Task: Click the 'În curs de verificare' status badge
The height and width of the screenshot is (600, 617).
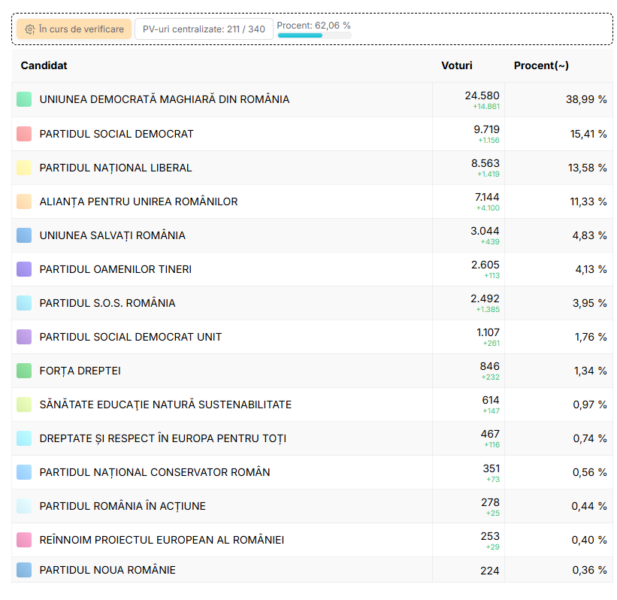Action: [73, 29]
